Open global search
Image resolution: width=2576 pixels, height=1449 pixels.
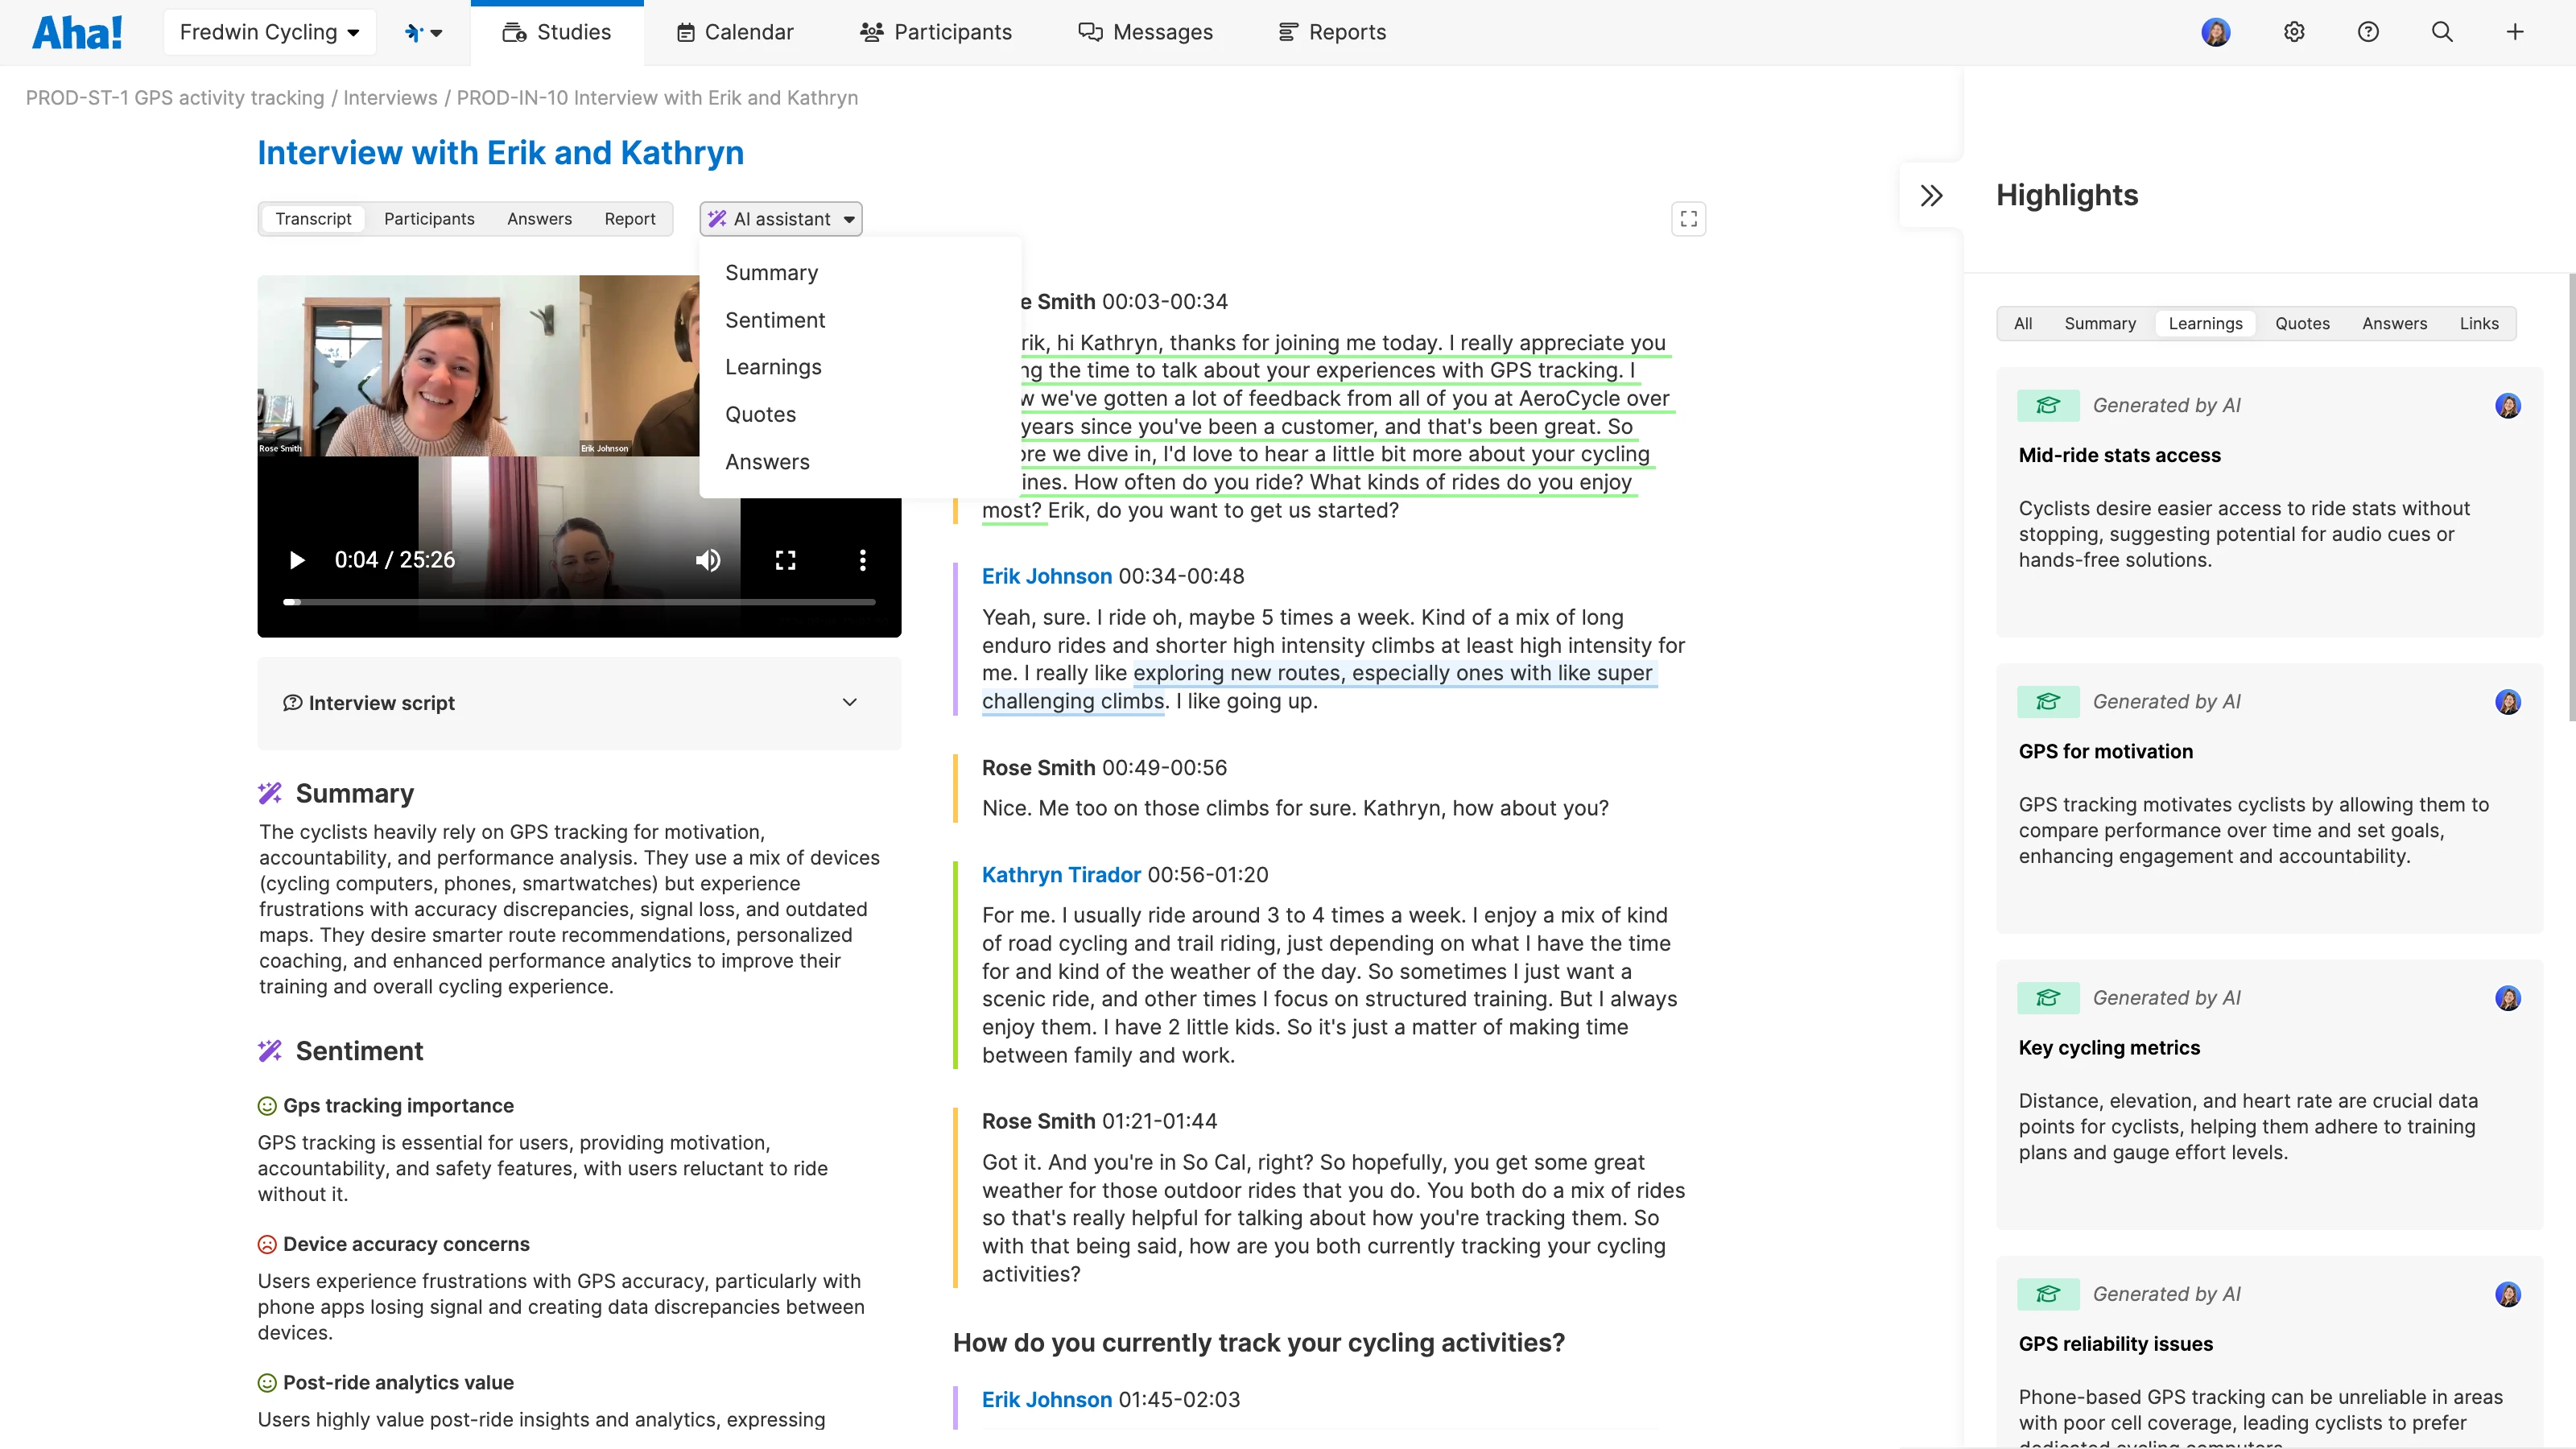2442,32
